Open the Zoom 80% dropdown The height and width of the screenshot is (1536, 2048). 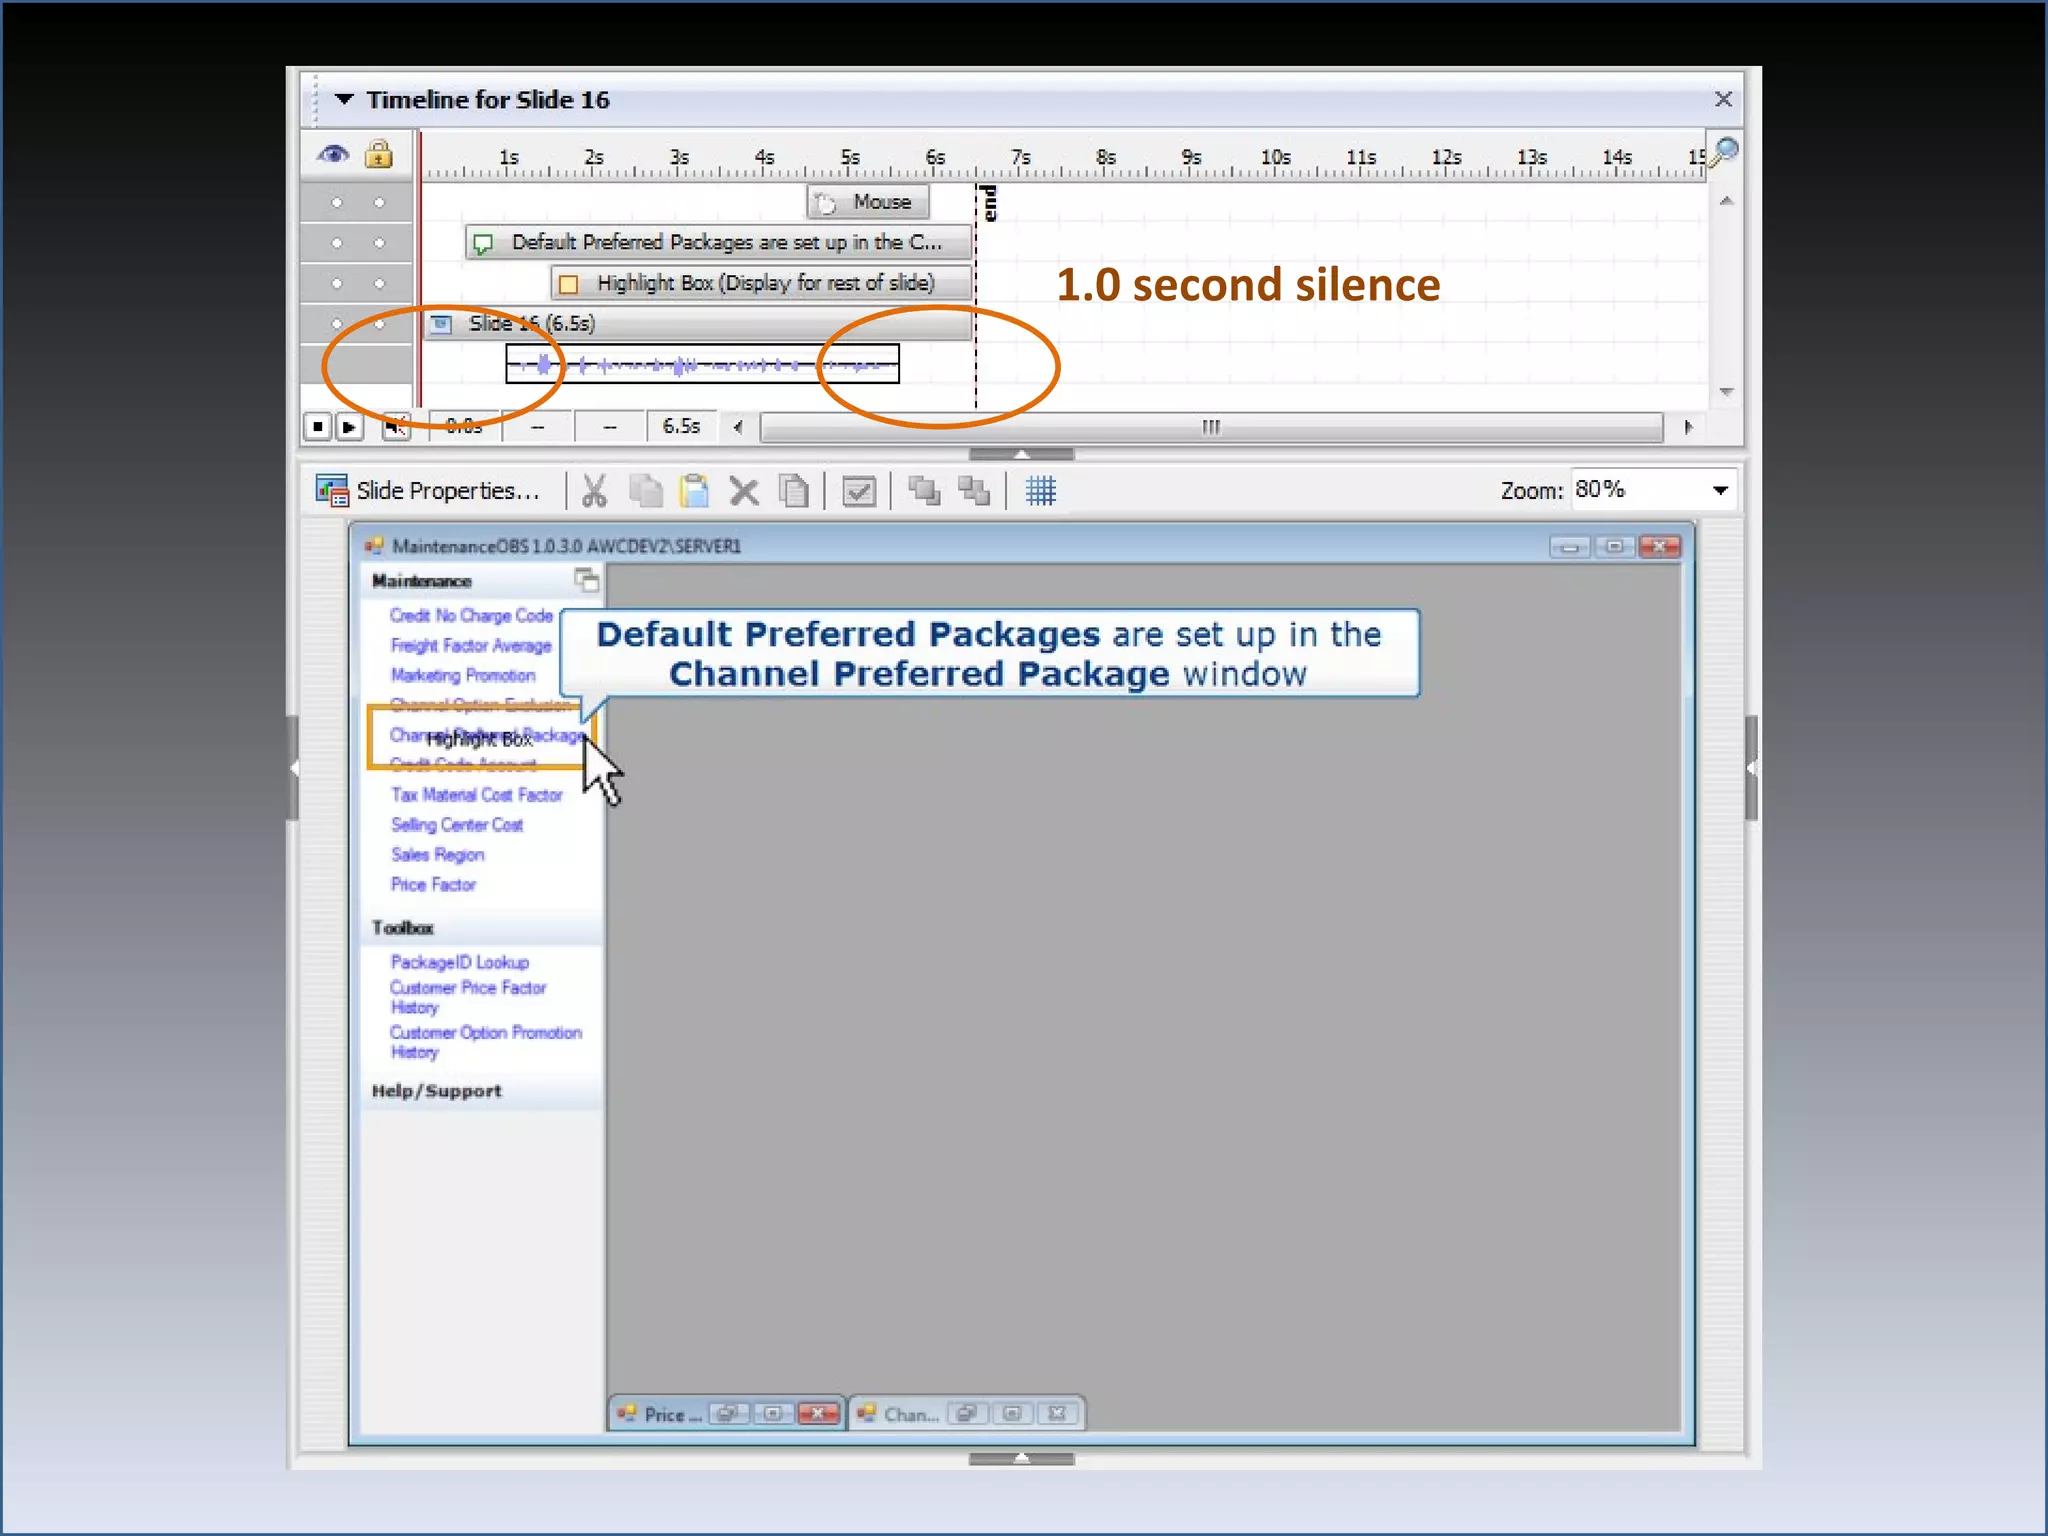click(1720, 490)
